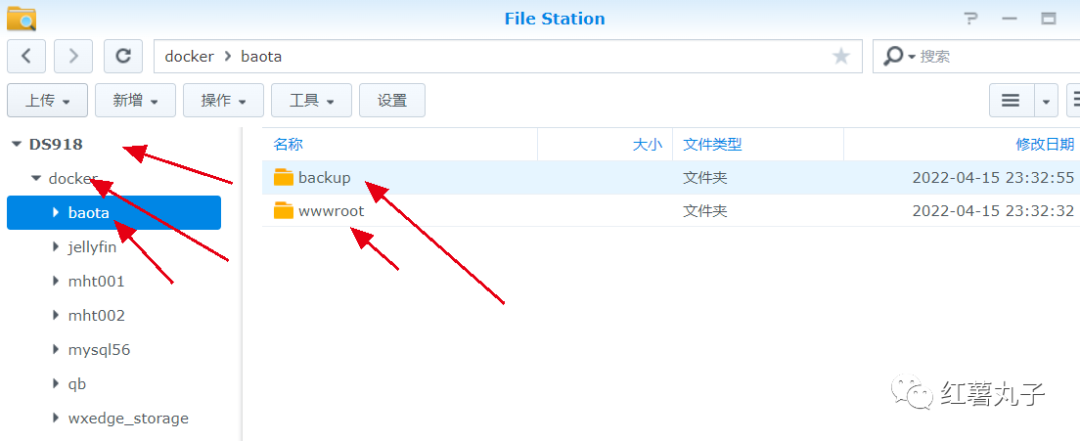Image resolution: width=1080 pixels, height=441 pixels.
Task: Switch to list view mode icon
Action: (x=1010, y=101)
